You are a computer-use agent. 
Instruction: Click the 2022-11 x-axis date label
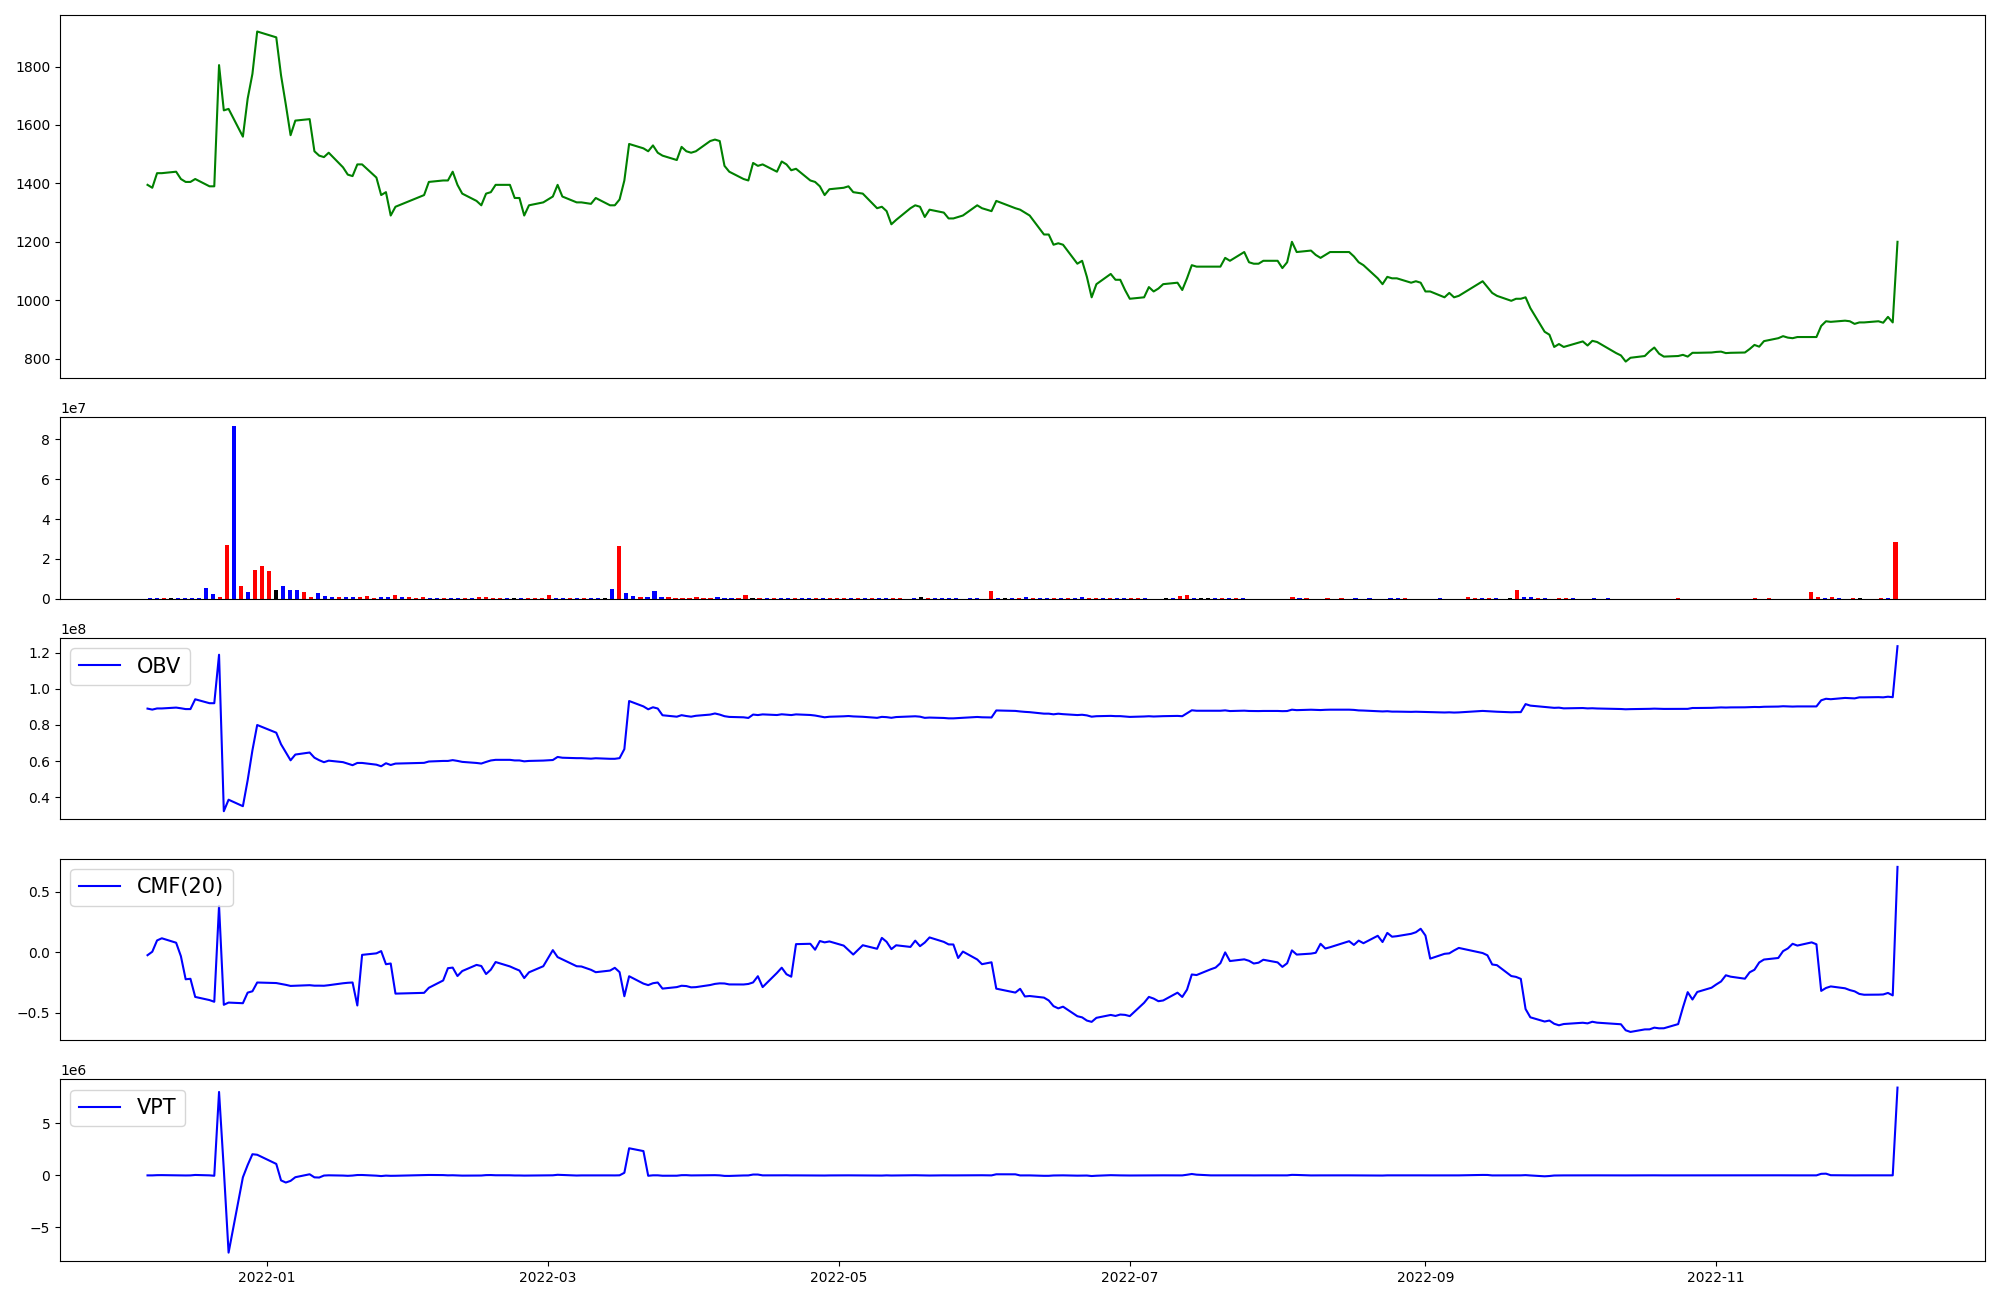(x=1716, y=1277)
